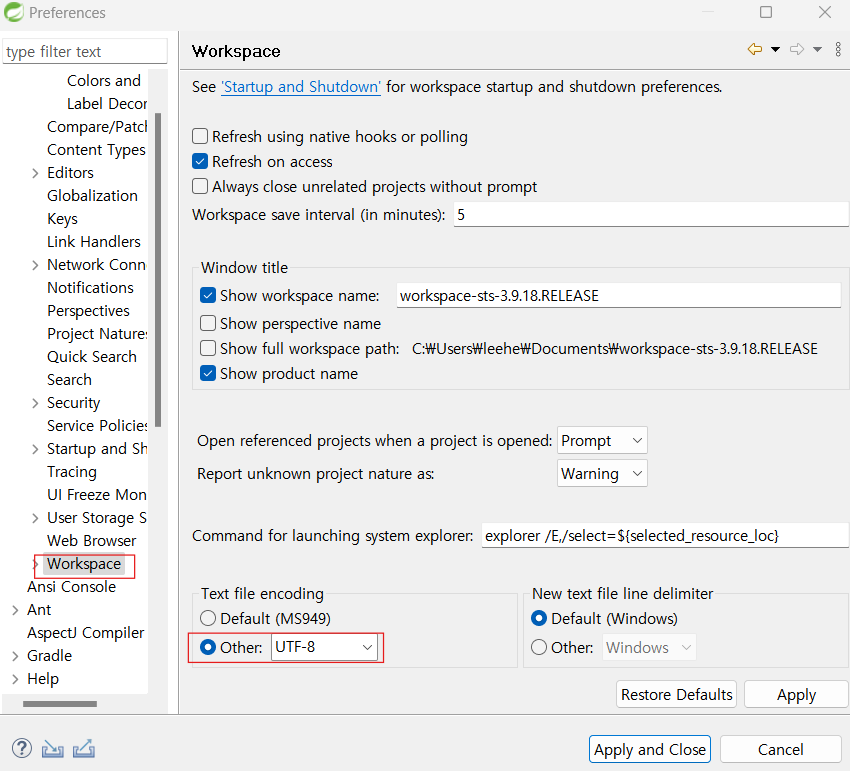Click the workspace name text field
Image resolution: width=850 pixels, height=771 pixels.
619,295
